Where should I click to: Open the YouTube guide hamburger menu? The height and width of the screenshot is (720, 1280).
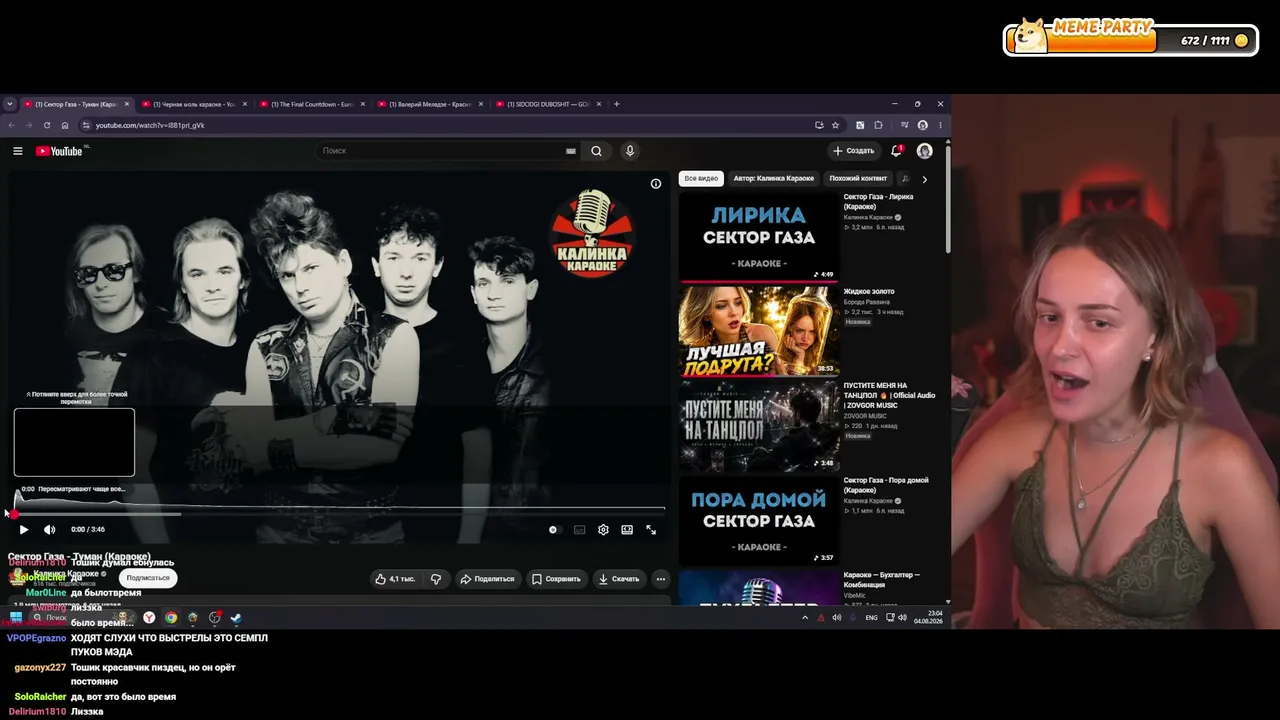(17, 151)
